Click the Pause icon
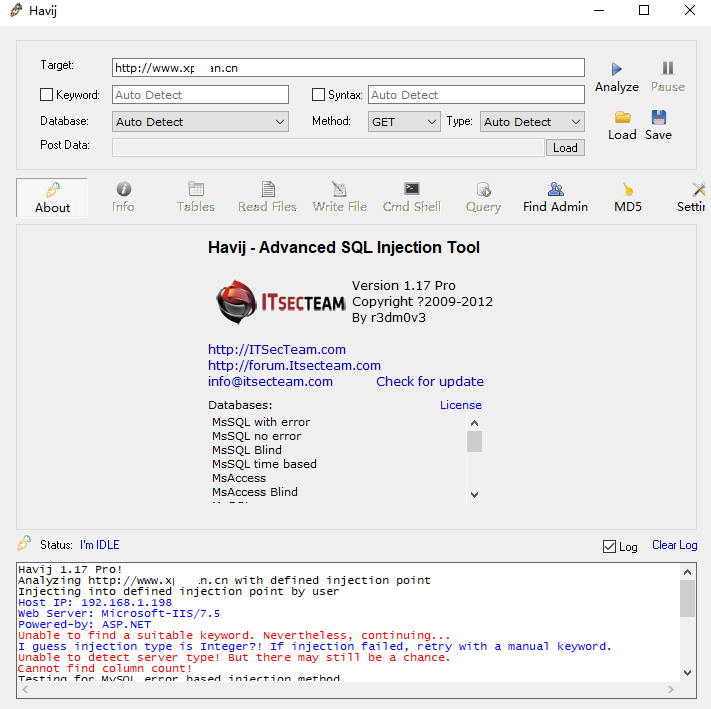 pyautogui.click(x=667, y=68)
